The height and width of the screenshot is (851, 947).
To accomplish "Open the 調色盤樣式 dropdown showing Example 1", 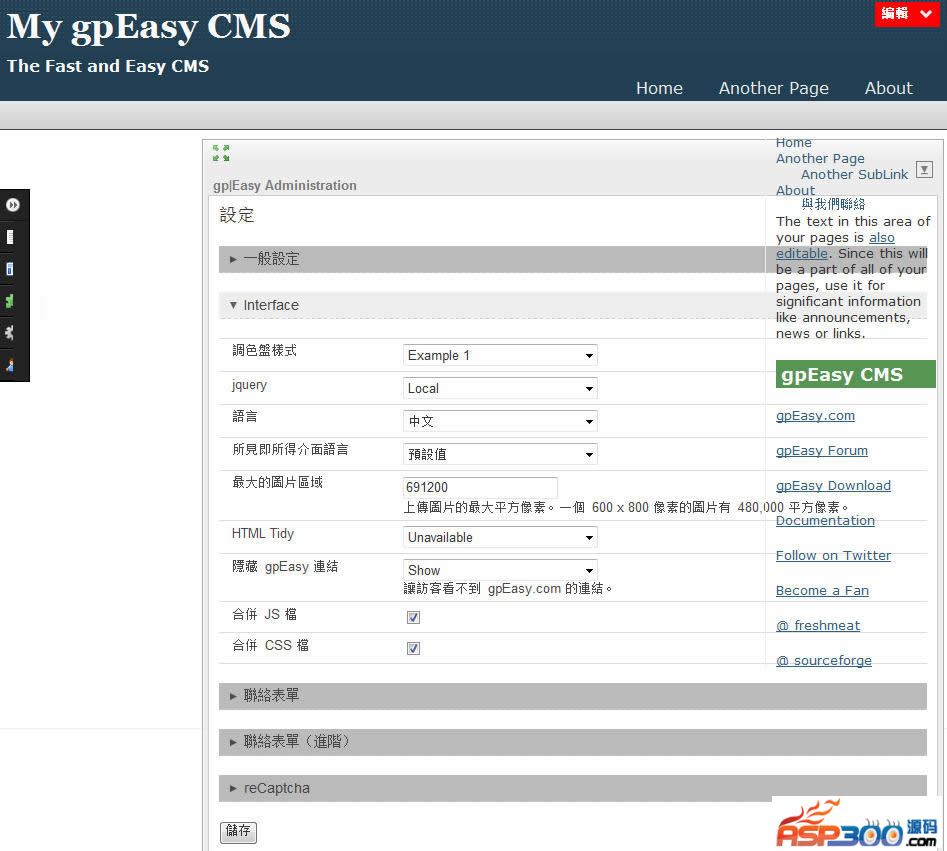I will pos(500,355).
